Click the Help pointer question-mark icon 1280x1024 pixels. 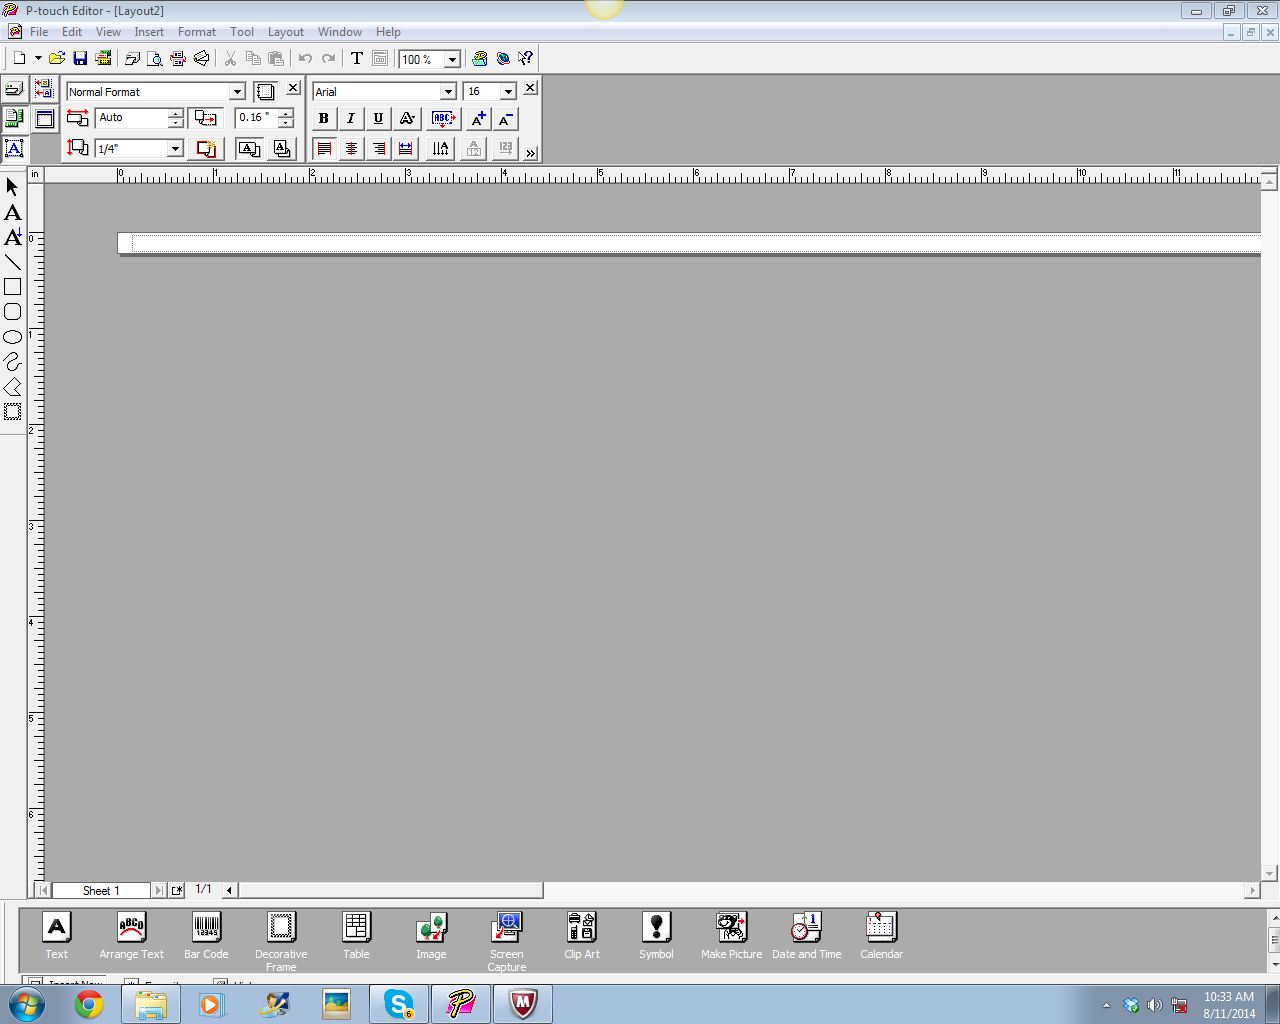click(x=525, y=59)
